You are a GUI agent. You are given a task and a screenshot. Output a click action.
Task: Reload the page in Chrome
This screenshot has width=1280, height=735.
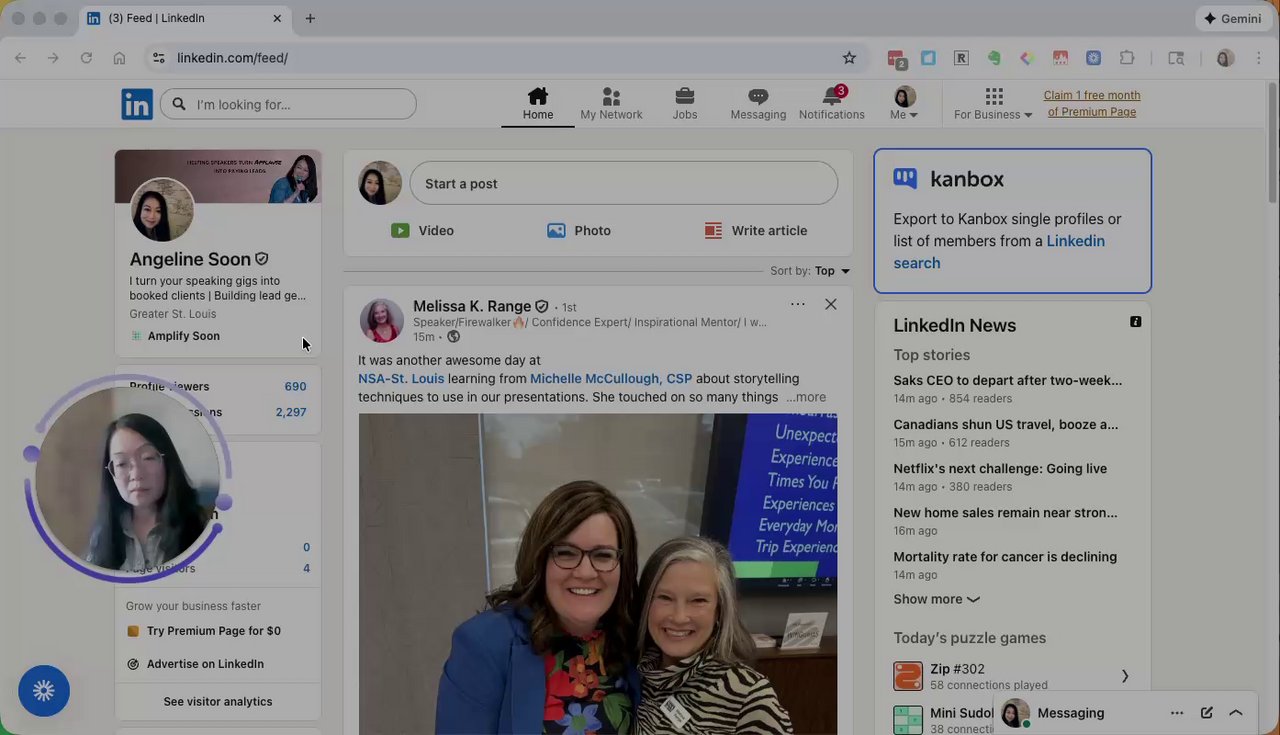click(86, 58)
